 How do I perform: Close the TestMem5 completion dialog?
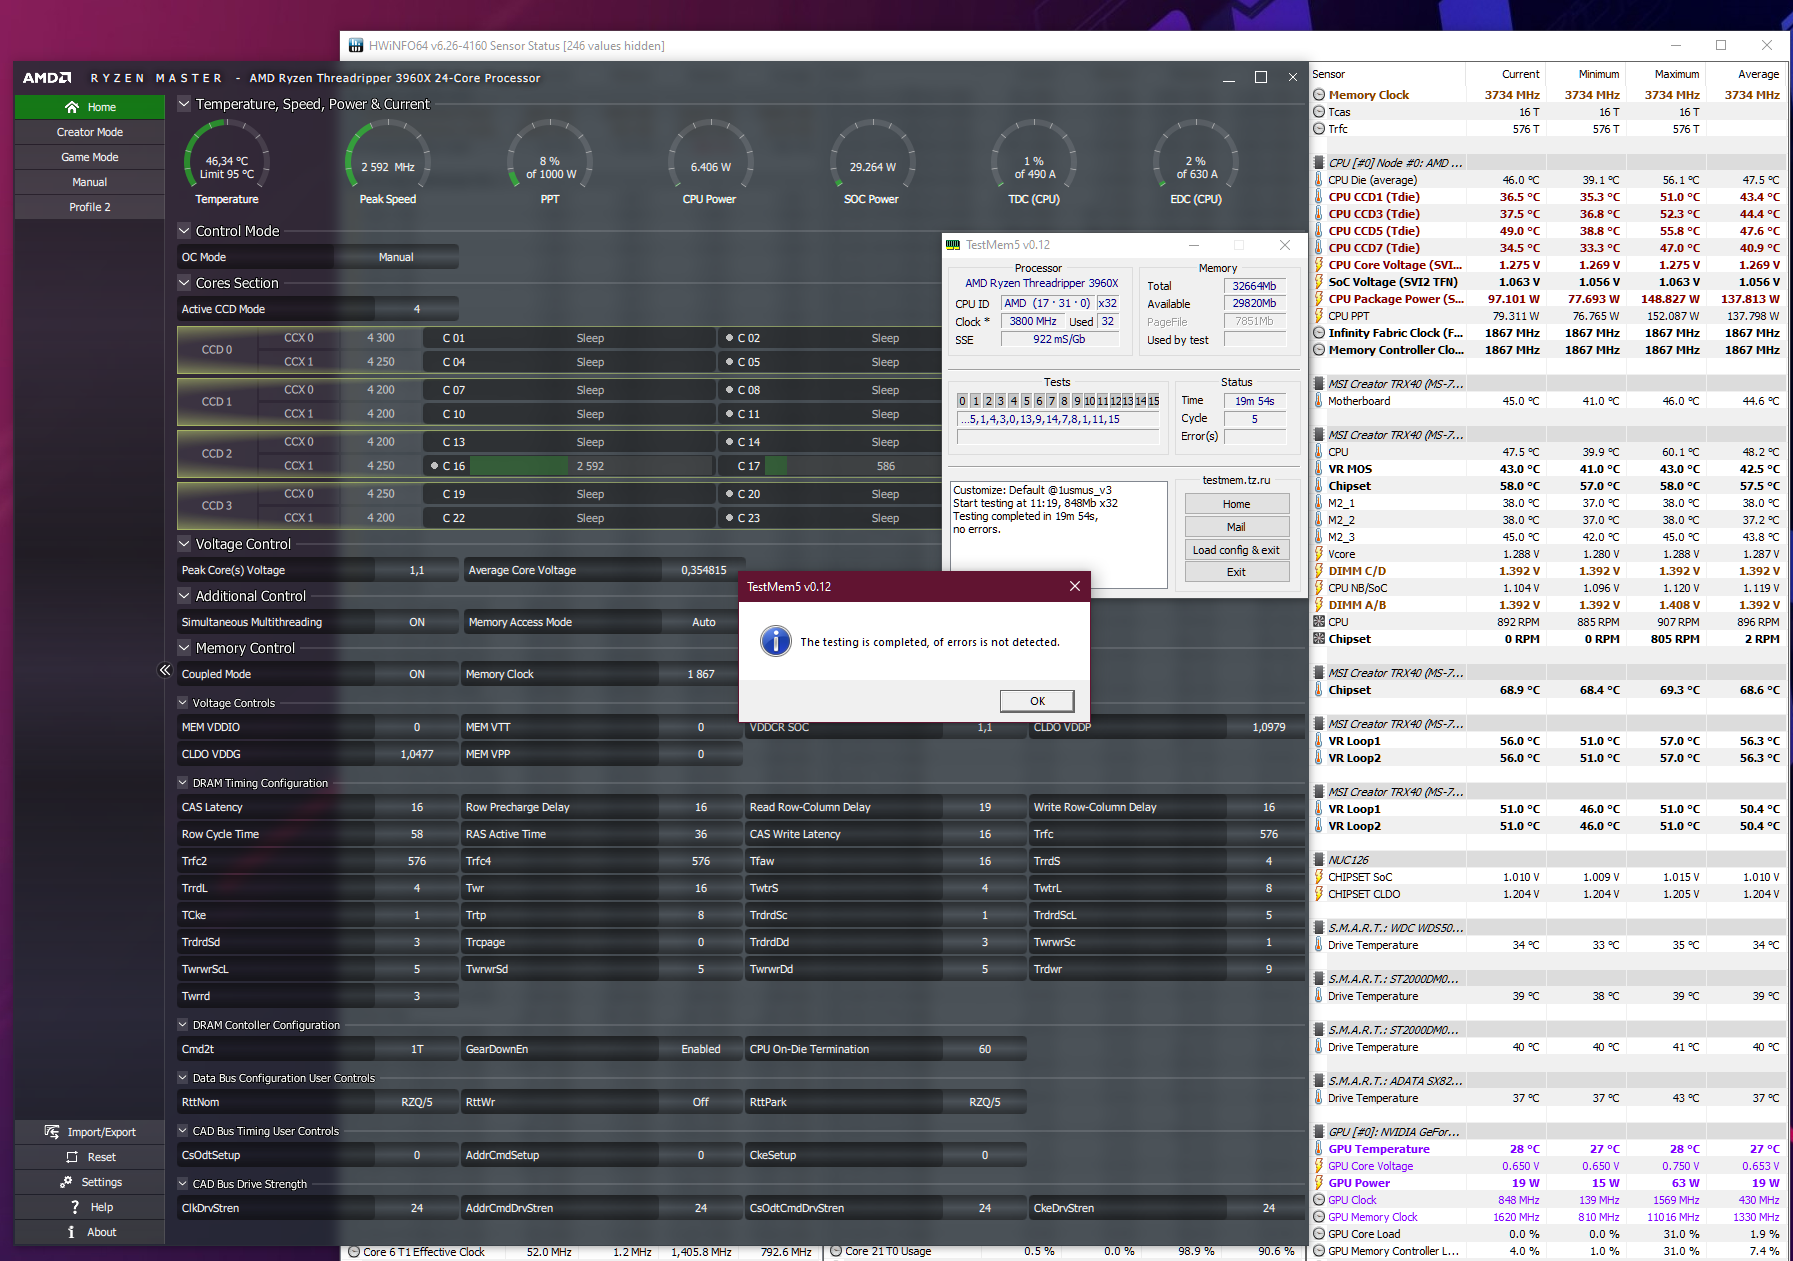point(1075,586)
